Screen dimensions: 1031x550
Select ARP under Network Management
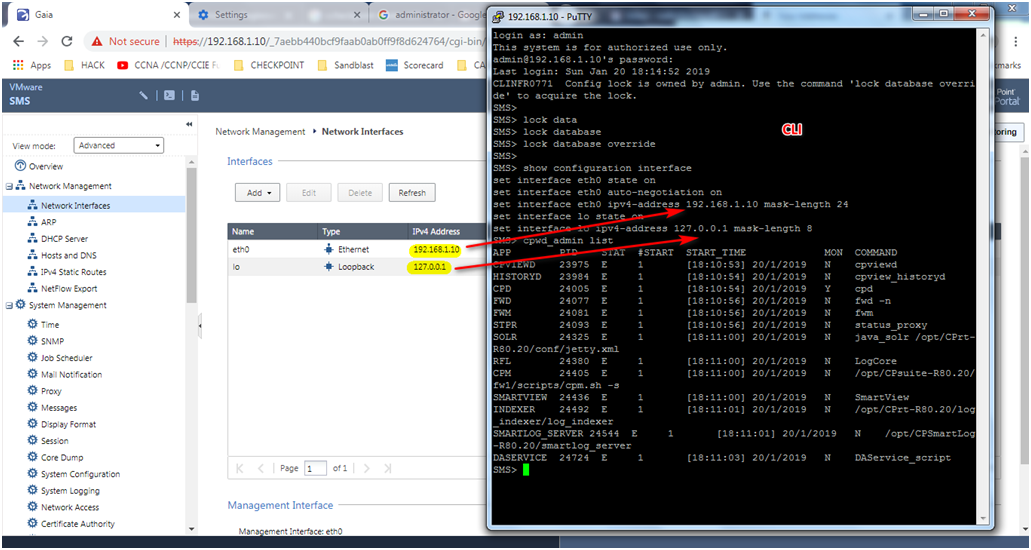49,222
